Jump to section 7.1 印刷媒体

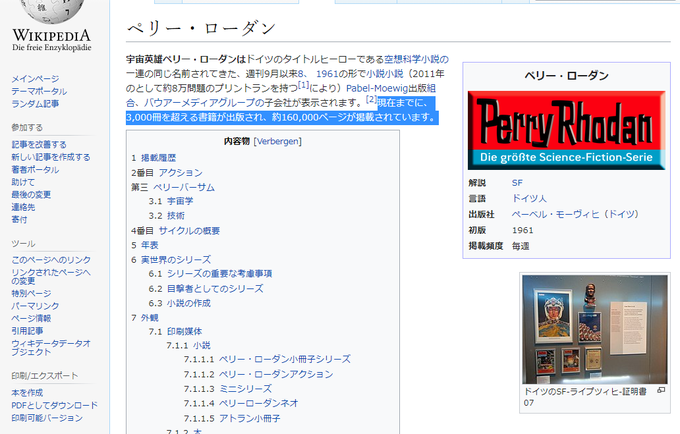tap(176, 331)
